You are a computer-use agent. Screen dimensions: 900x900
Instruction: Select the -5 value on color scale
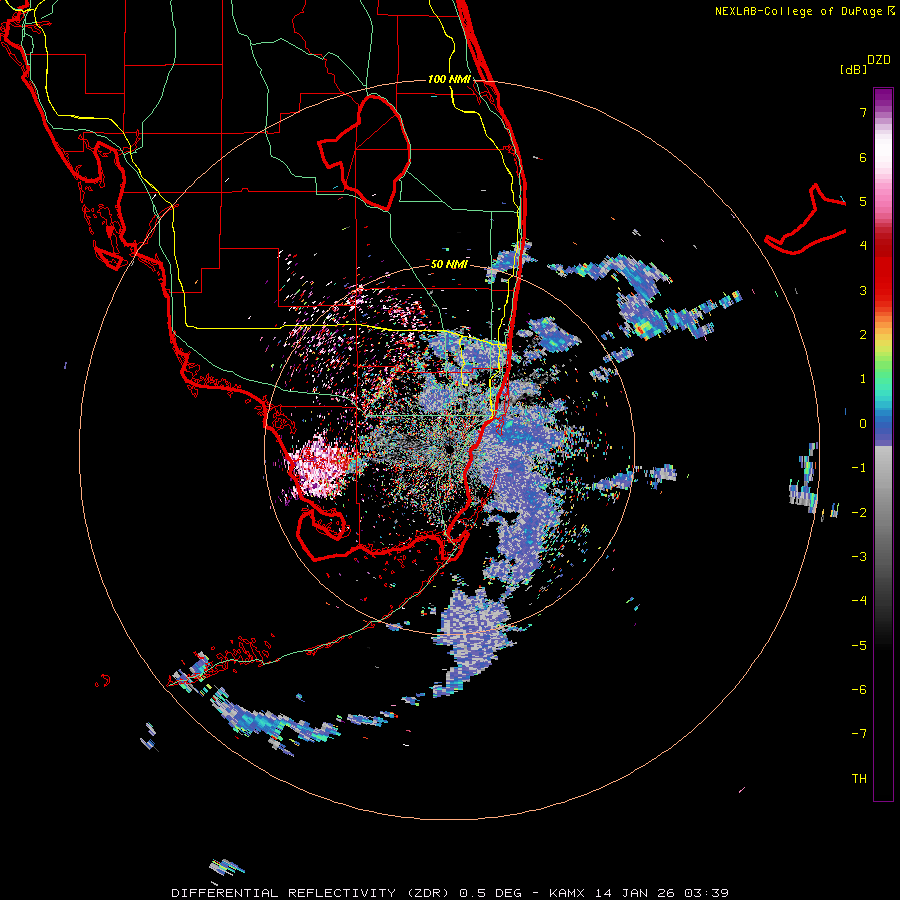[x=859, y=645]
